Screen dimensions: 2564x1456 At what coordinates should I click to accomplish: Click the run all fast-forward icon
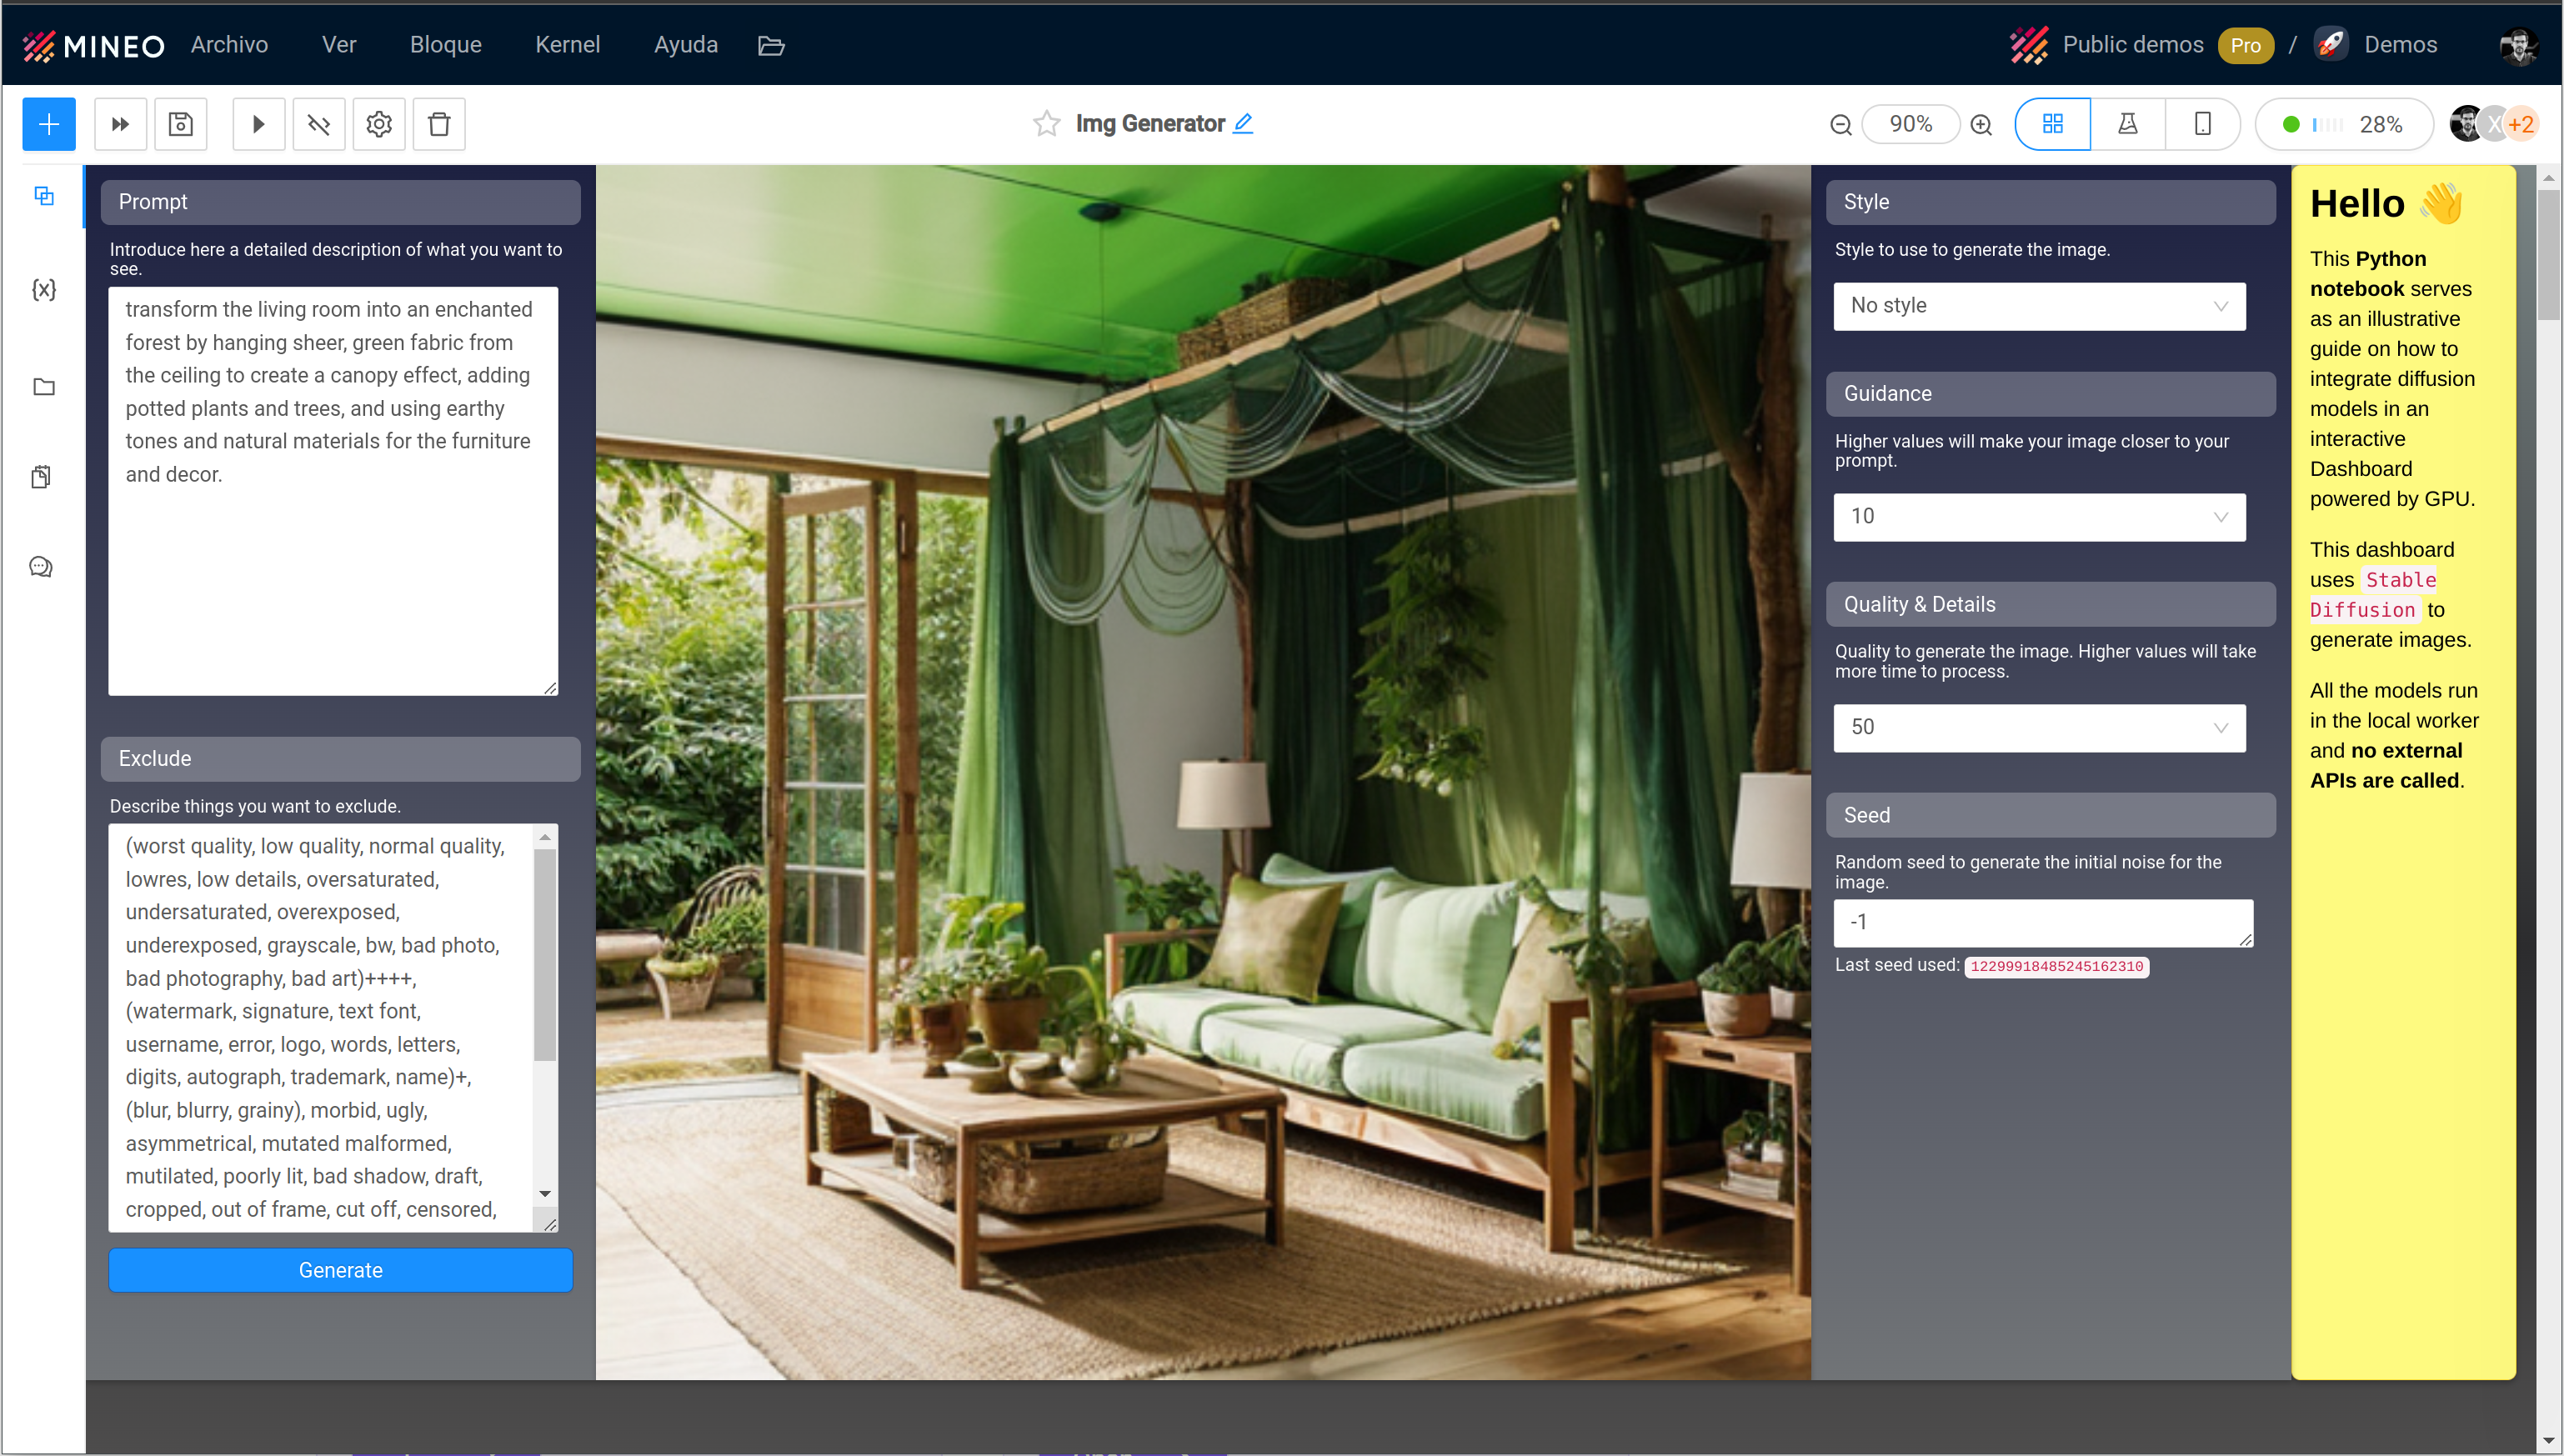pyautogui.click(x=120, y=124)
